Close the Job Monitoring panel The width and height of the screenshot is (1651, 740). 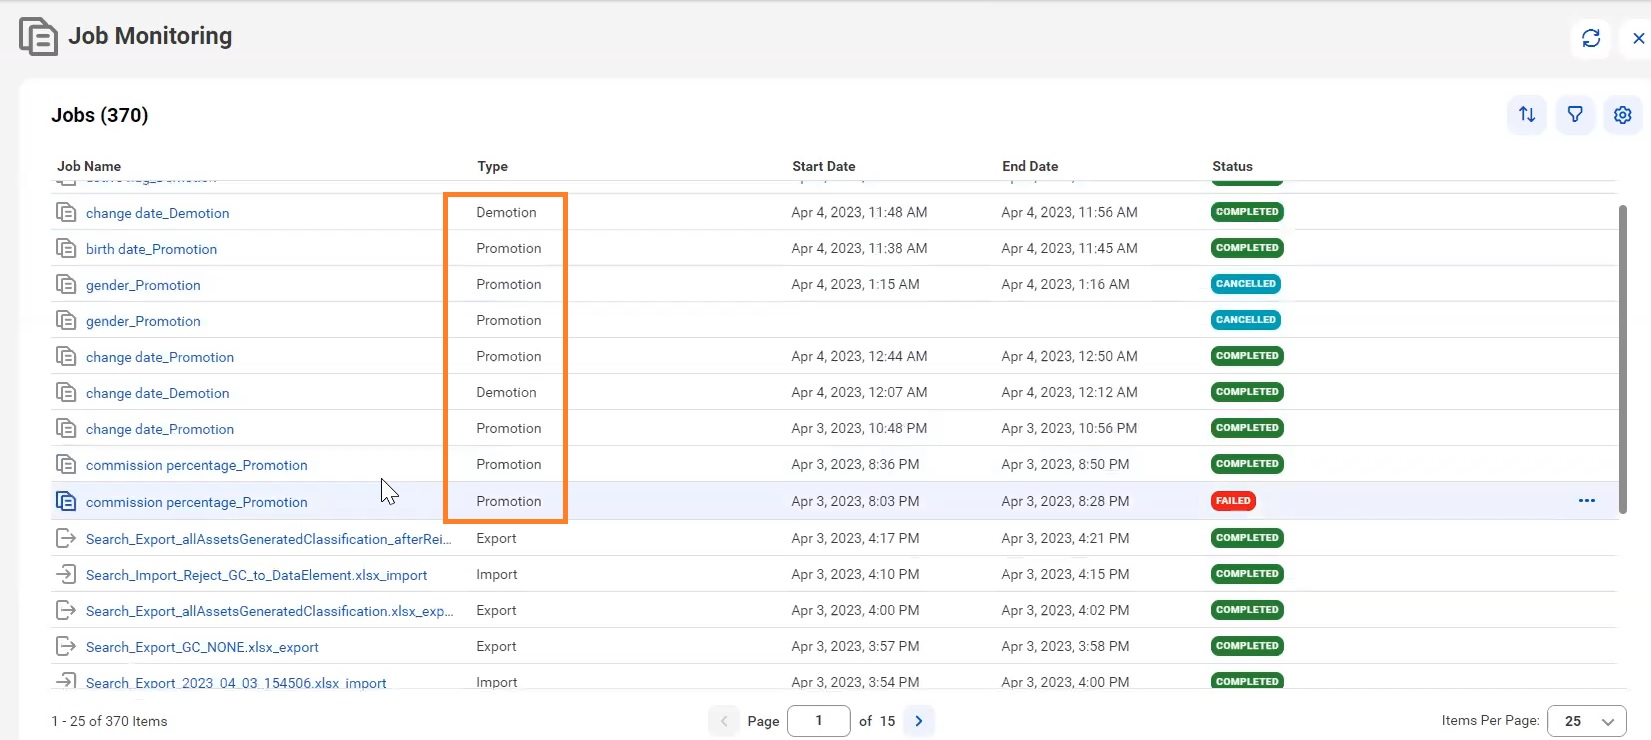coord(1638,38)
